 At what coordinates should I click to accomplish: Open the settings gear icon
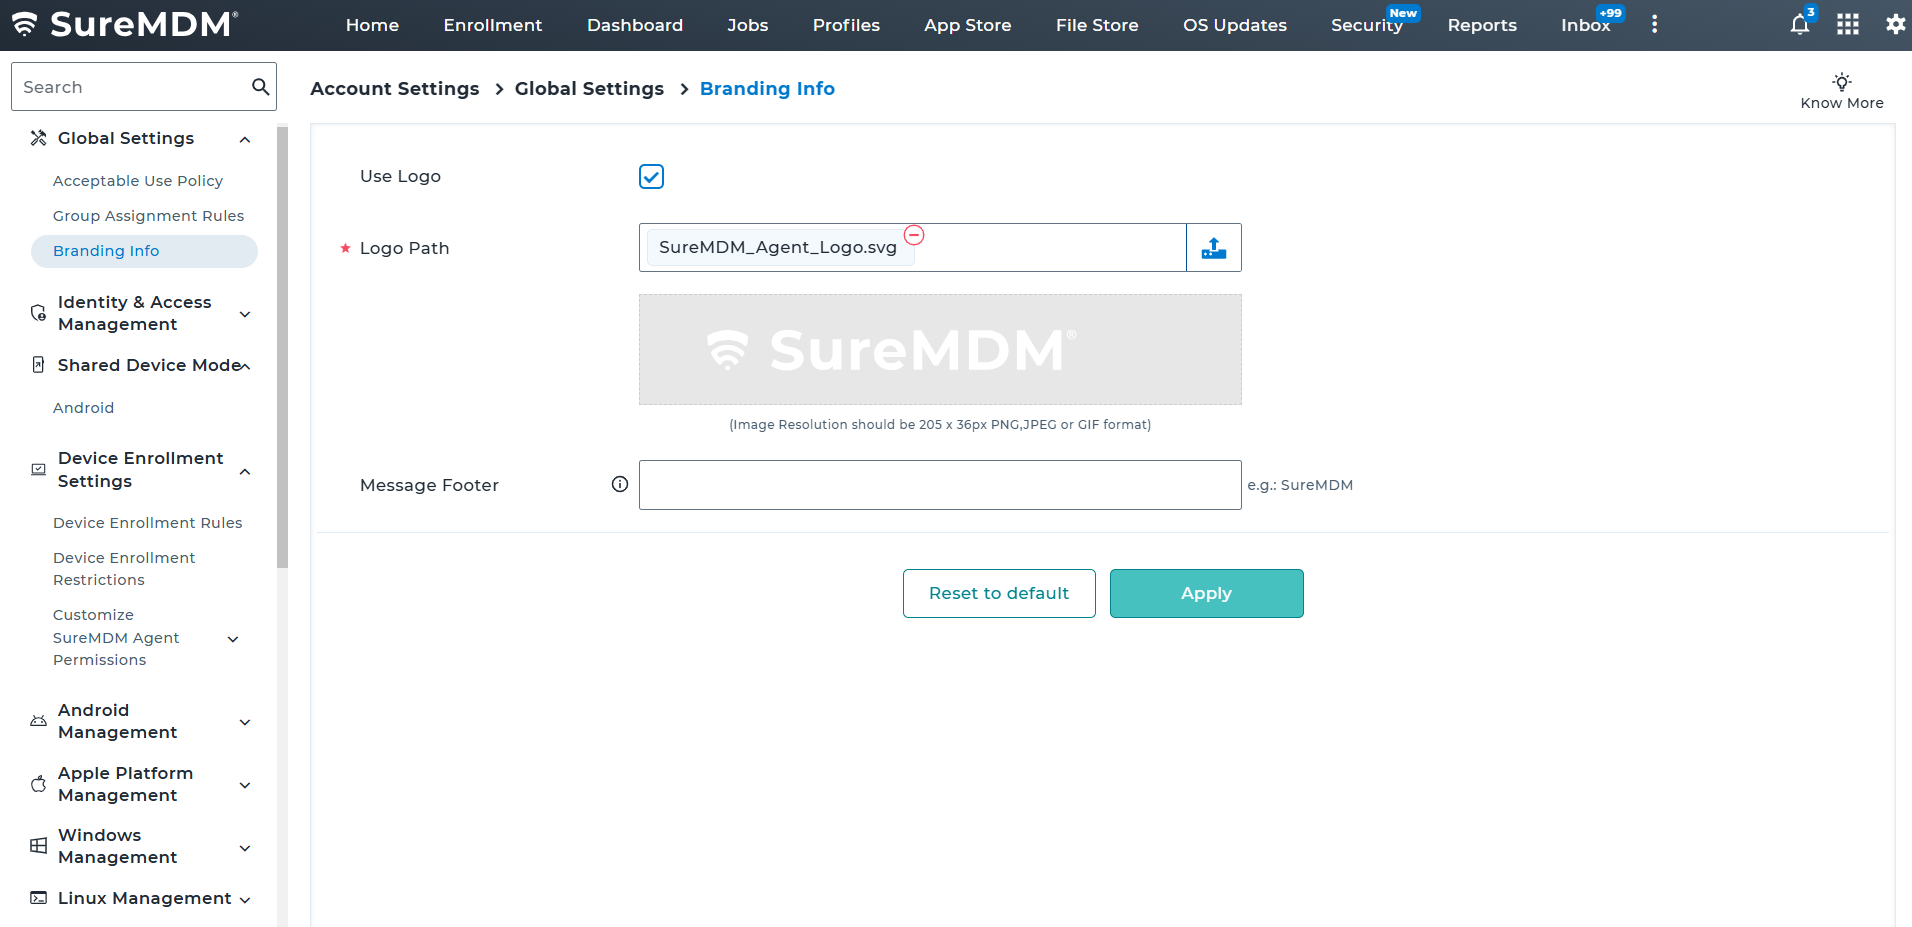(1895, 25)
